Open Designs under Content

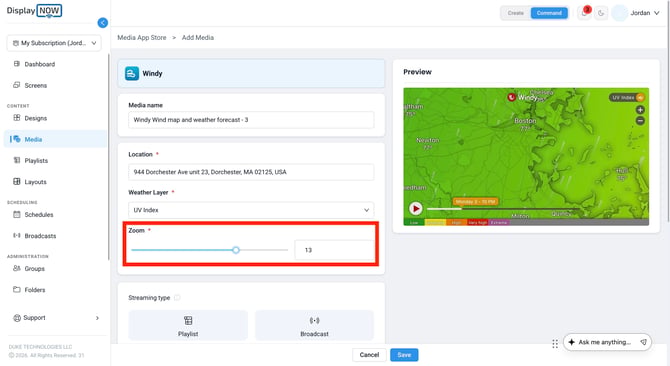click(35, 118)
